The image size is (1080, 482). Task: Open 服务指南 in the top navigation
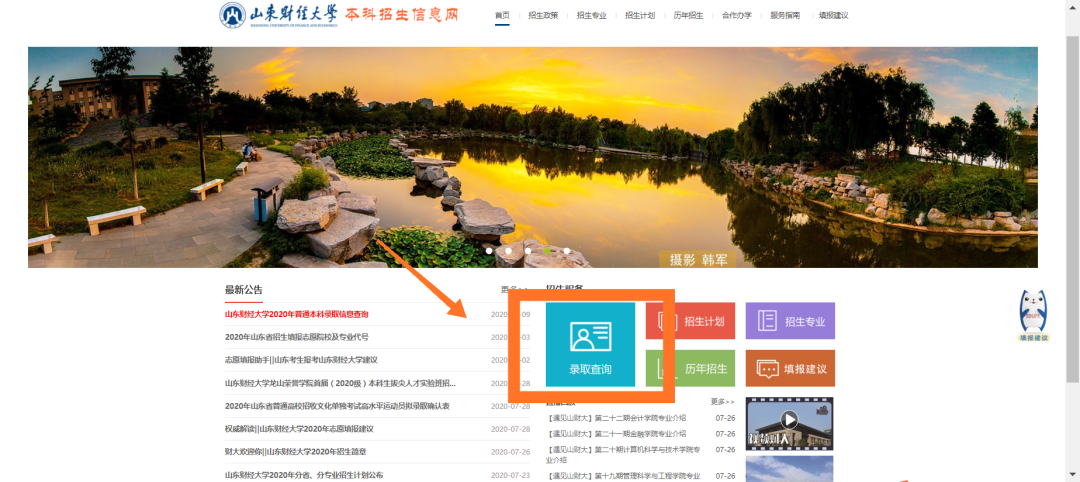tap(785, 15)
